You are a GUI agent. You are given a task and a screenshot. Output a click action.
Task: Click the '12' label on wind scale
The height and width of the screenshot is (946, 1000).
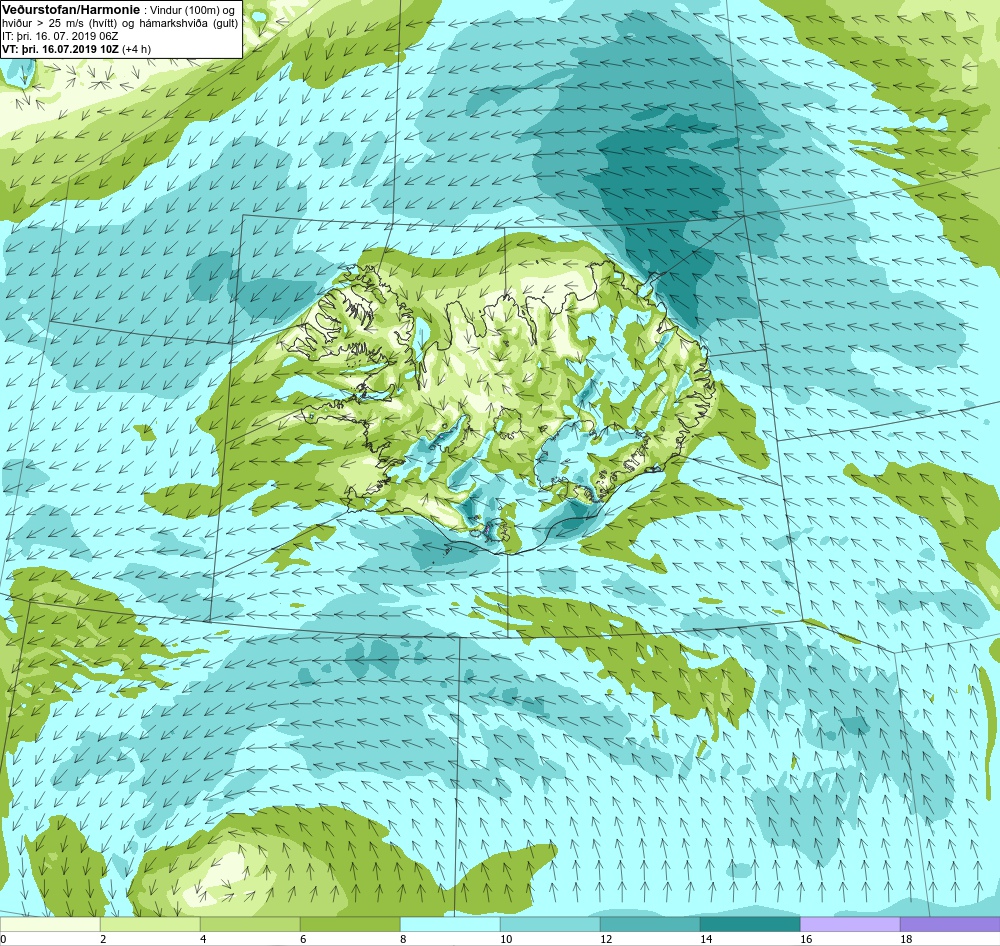(606, 939)
